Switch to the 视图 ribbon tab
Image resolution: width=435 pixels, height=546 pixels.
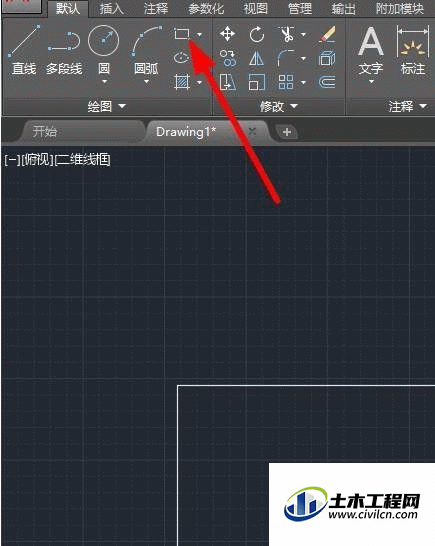click(256, 9)
